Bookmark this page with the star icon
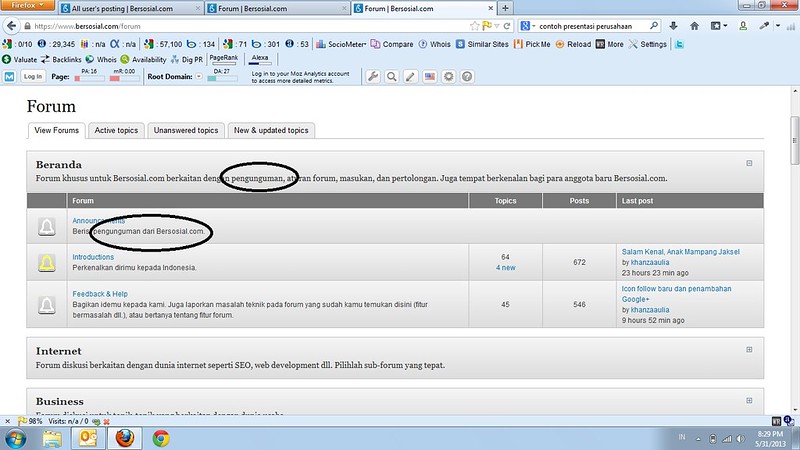Image resolution: width=800 pixels, height=450 pixels. [x=474, y=26]
